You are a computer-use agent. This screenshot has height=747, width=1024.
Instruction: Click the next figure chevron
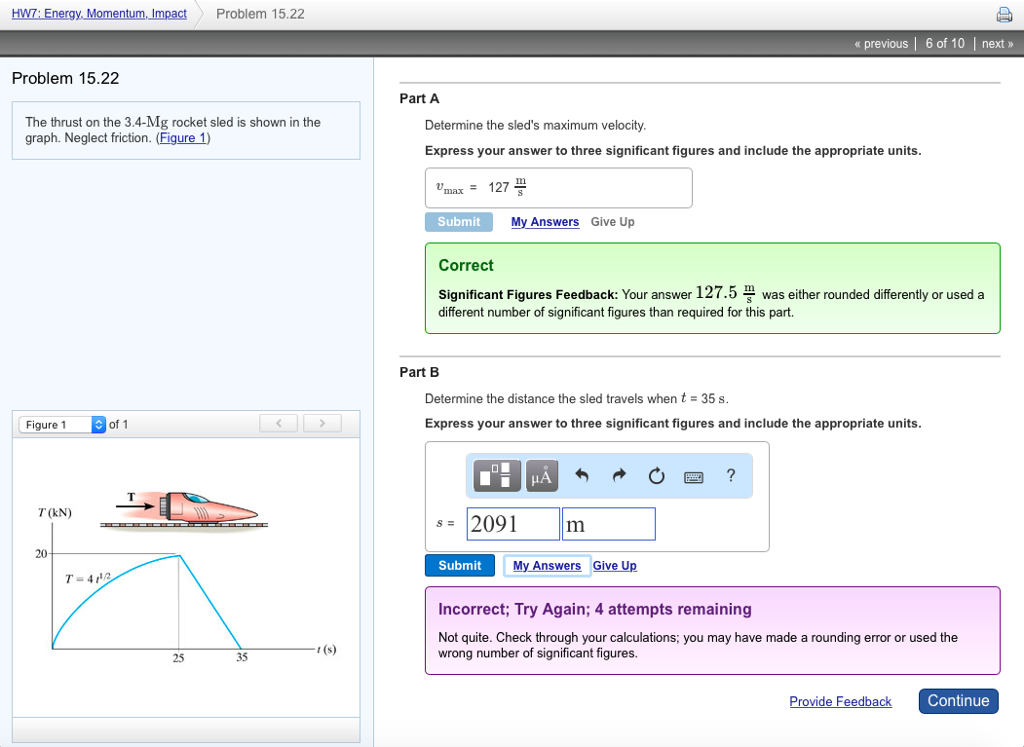point(322,424)
